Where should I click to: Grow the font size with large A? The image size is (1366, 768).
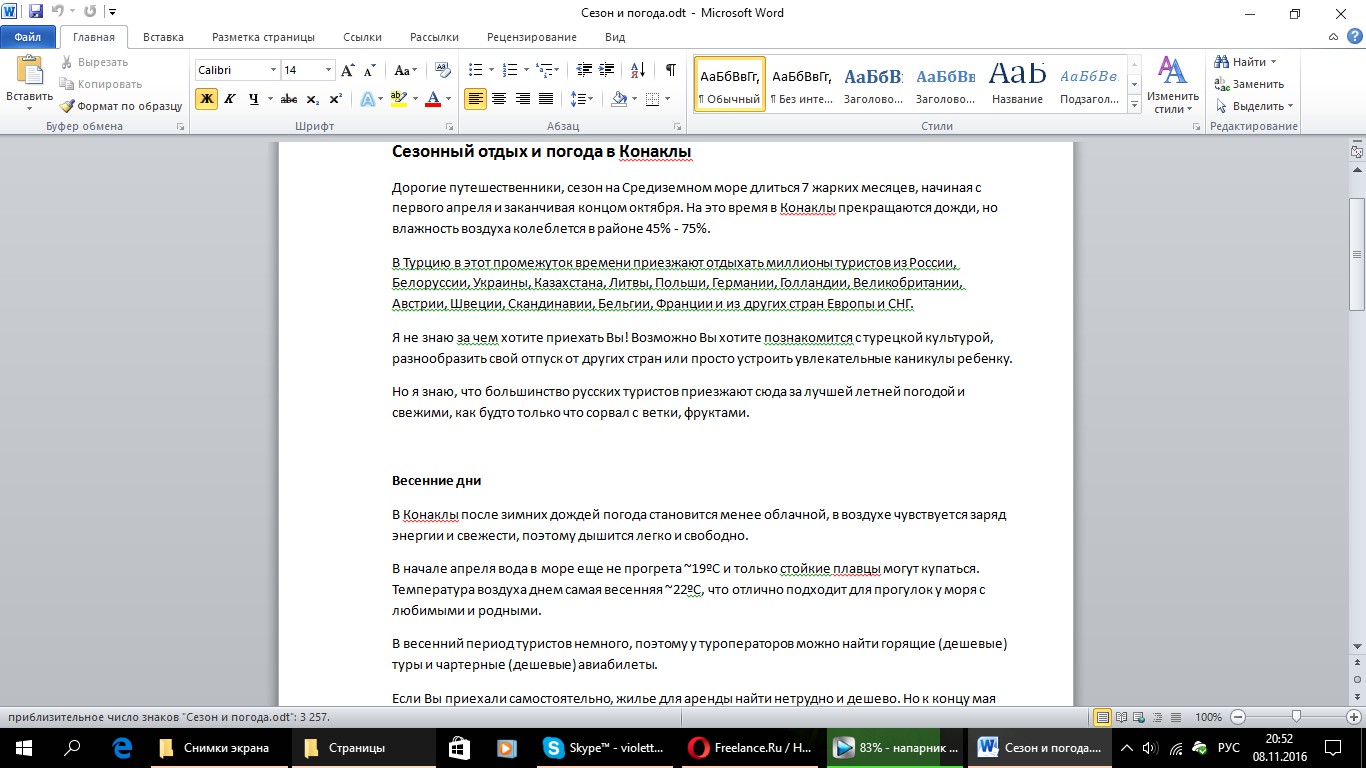point(348,70)
